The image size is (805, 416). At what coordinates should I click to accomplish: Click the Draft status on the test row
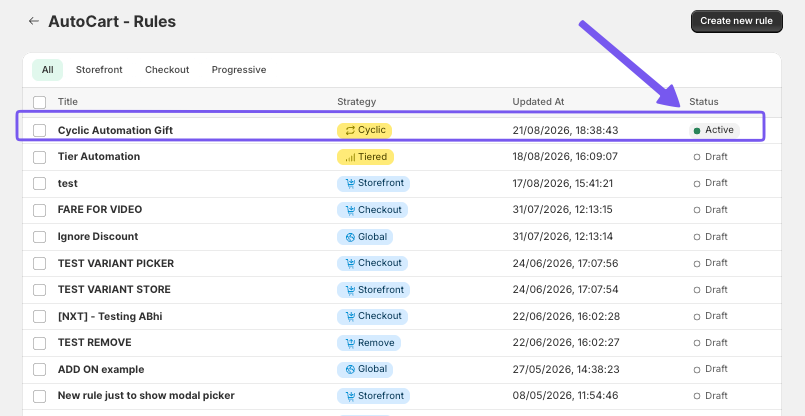click(x=711, y=183)
